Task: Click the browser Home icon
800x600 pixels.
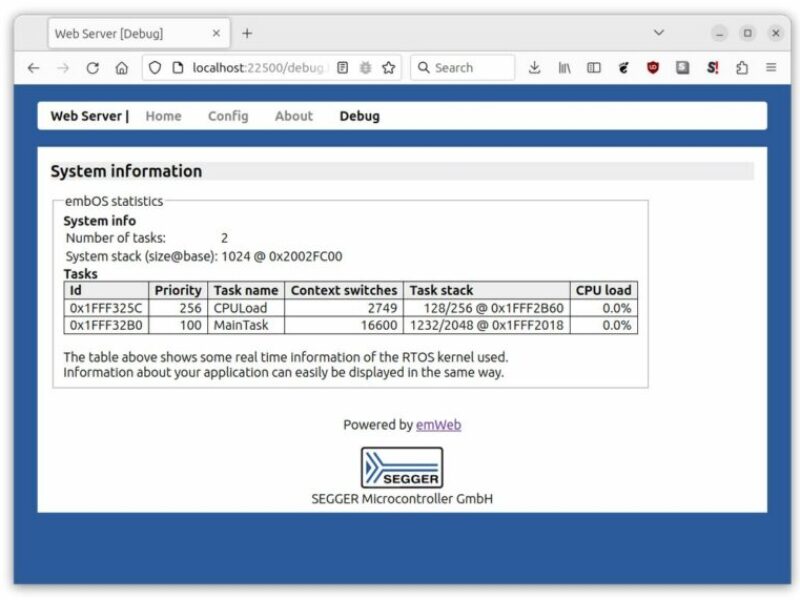Action: [119, 67]
